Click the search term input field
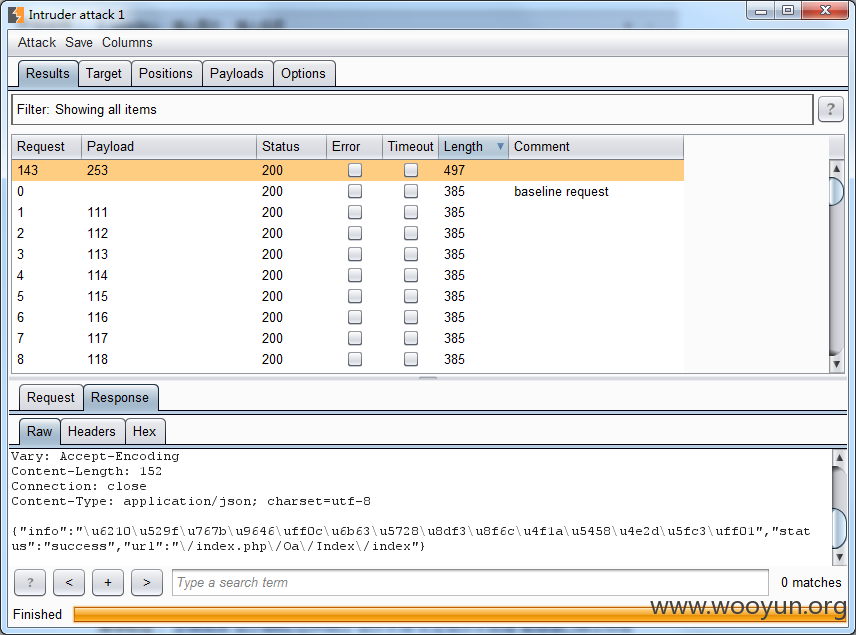Screen dimensions: 856x635 tap(470, 583)
